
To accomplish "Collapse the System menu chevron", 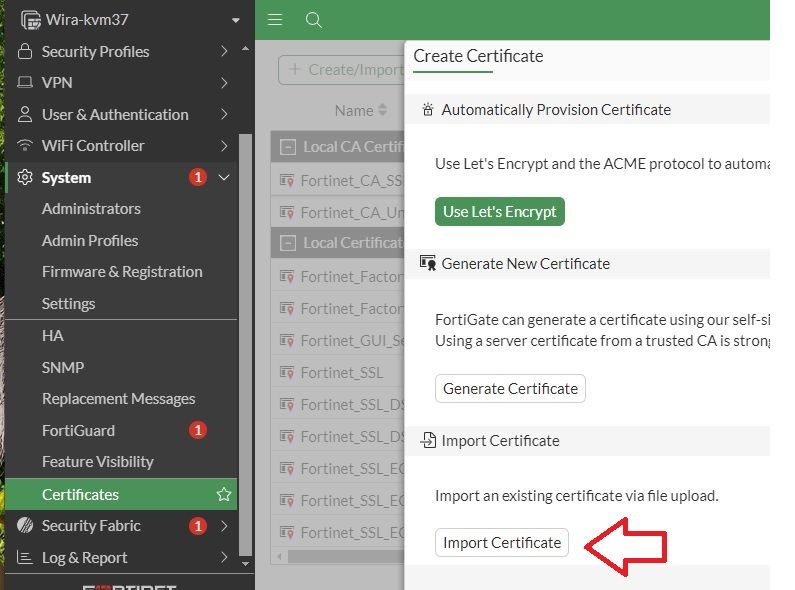I will pyautogui.click(x=224, y=177).
